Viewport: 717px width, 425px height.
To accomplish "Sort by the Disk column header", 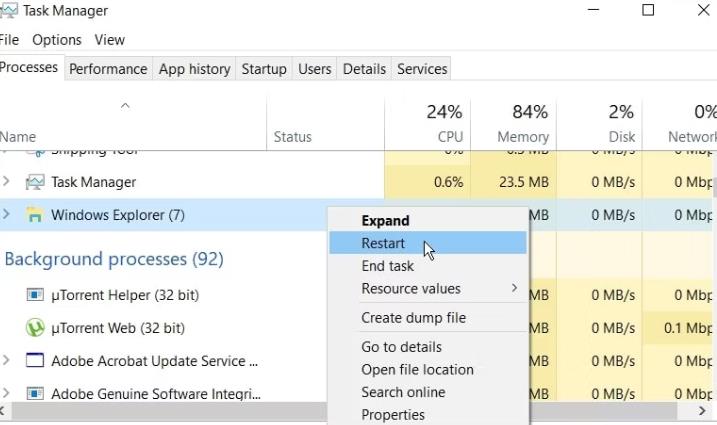I will (599, 124).
